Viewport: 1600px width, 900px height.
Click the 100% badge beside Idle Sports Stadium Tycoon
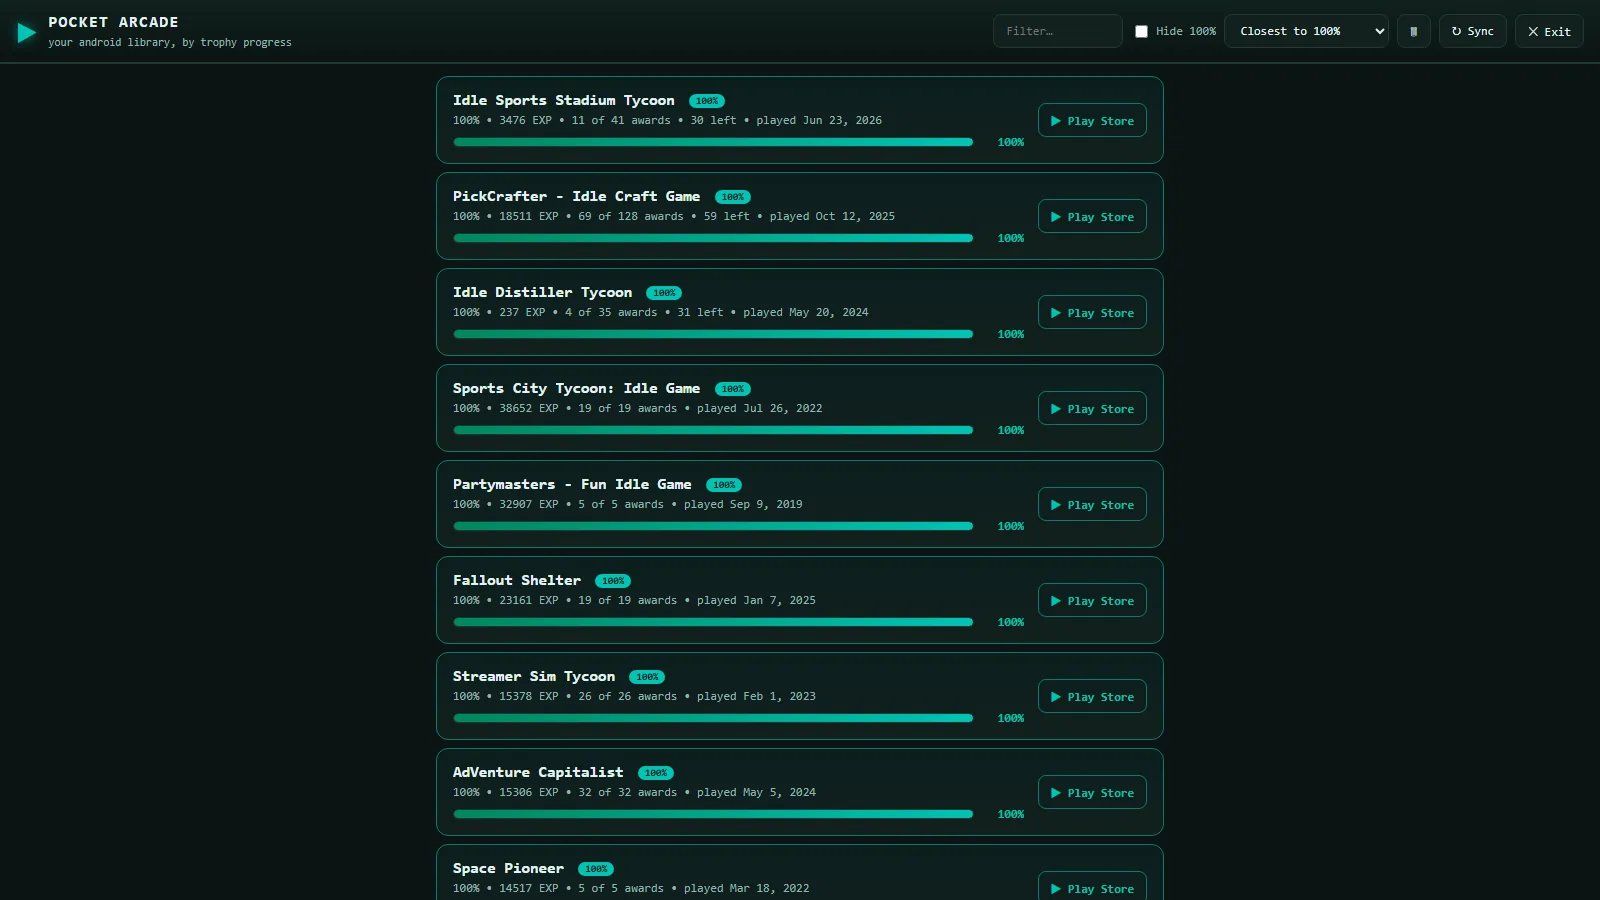[x=707, y=101]
